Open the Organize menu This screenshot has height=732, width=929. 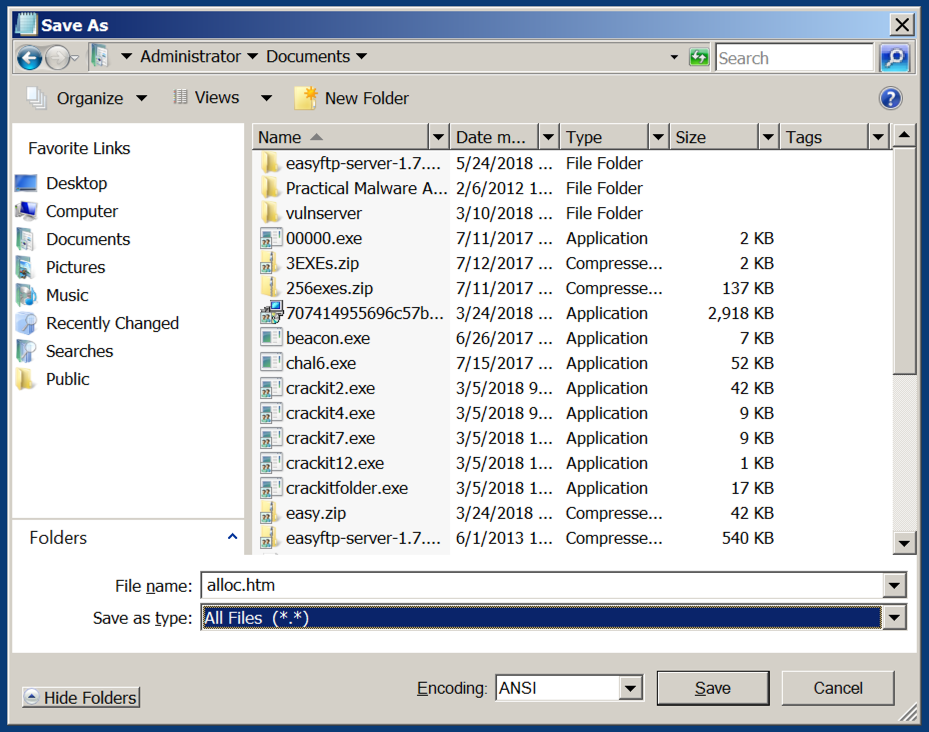click(90, 98)
